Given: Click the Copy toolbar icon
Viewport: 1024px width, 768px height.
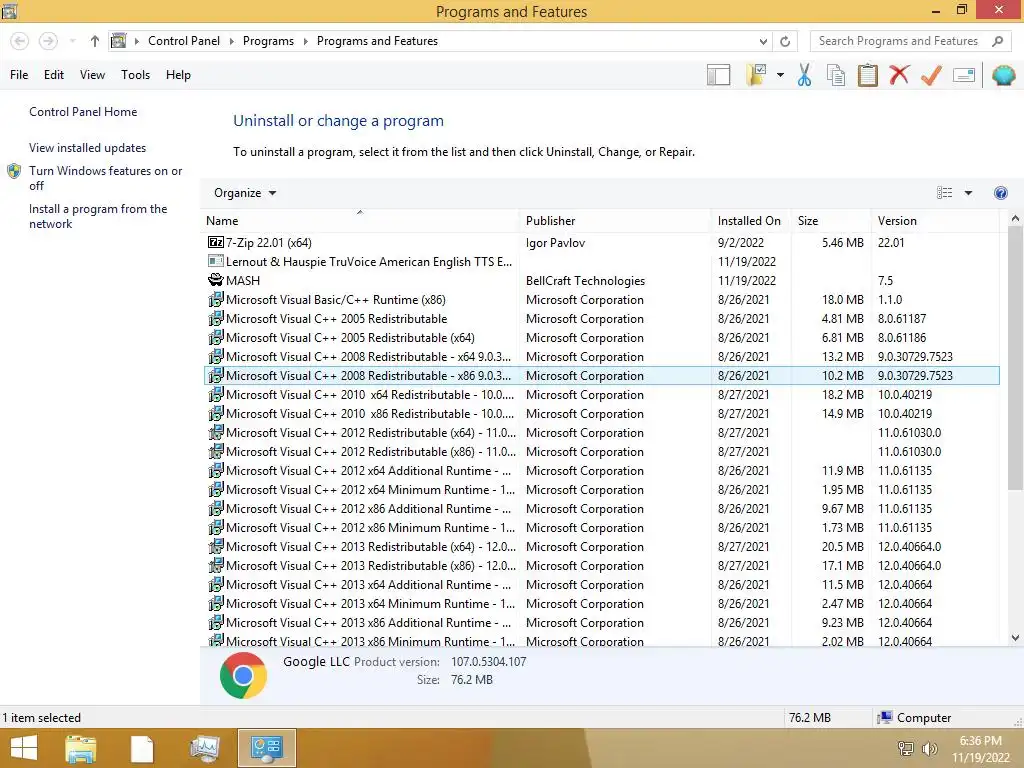Looking at the screenshot, I should [836, 75].
